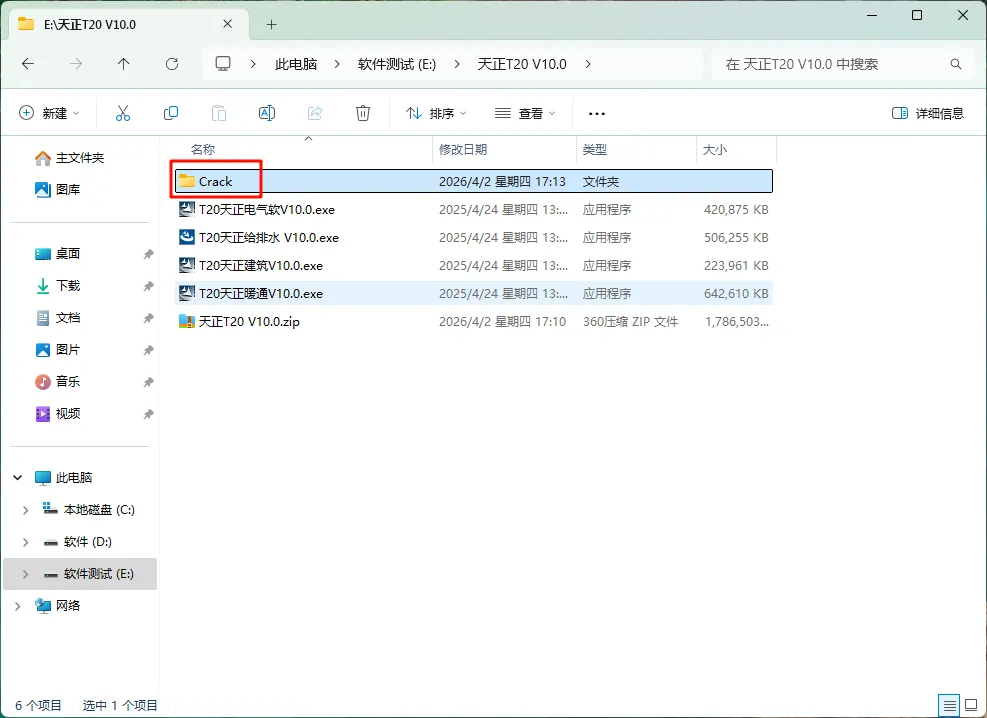
Task: Click the search magnifier icon
Action: (956, 64)
